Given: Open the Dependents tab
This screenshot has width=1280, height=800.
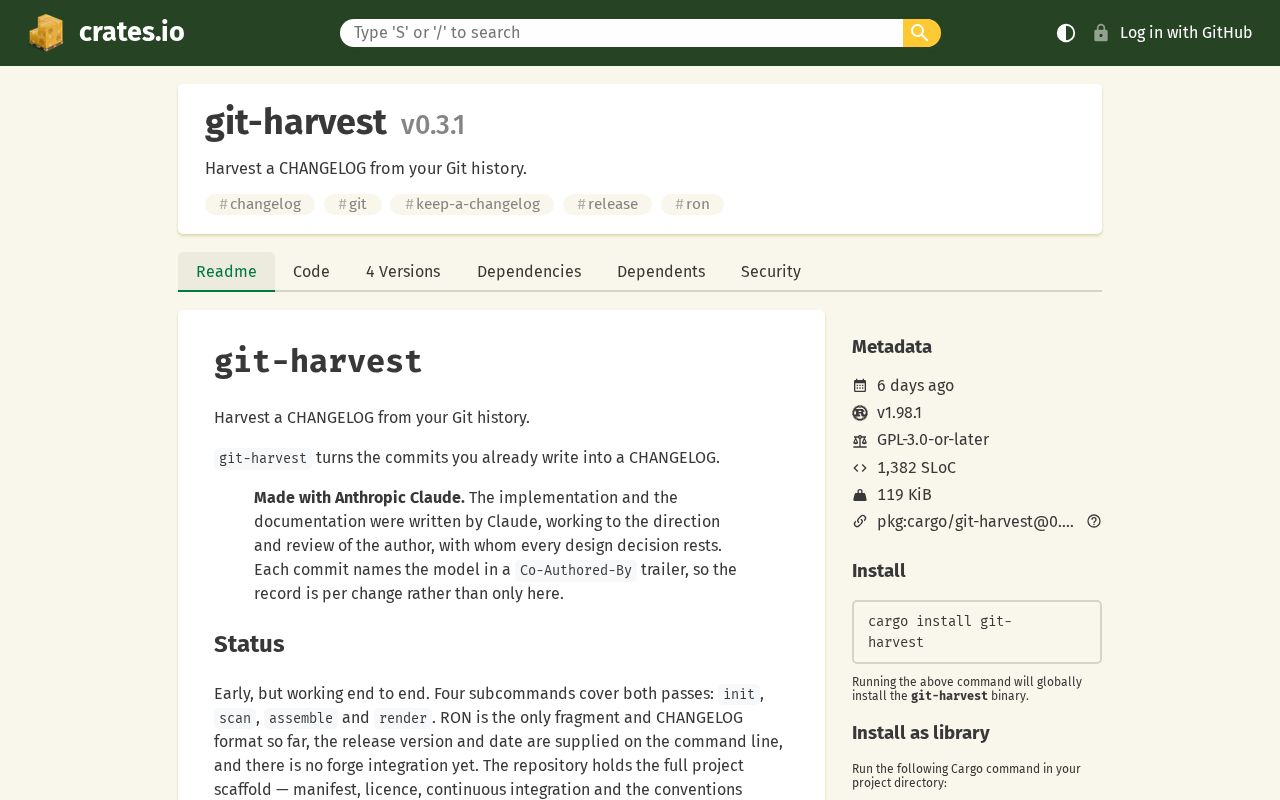Looking at the screenshot, I should click(x=661, y=272).
